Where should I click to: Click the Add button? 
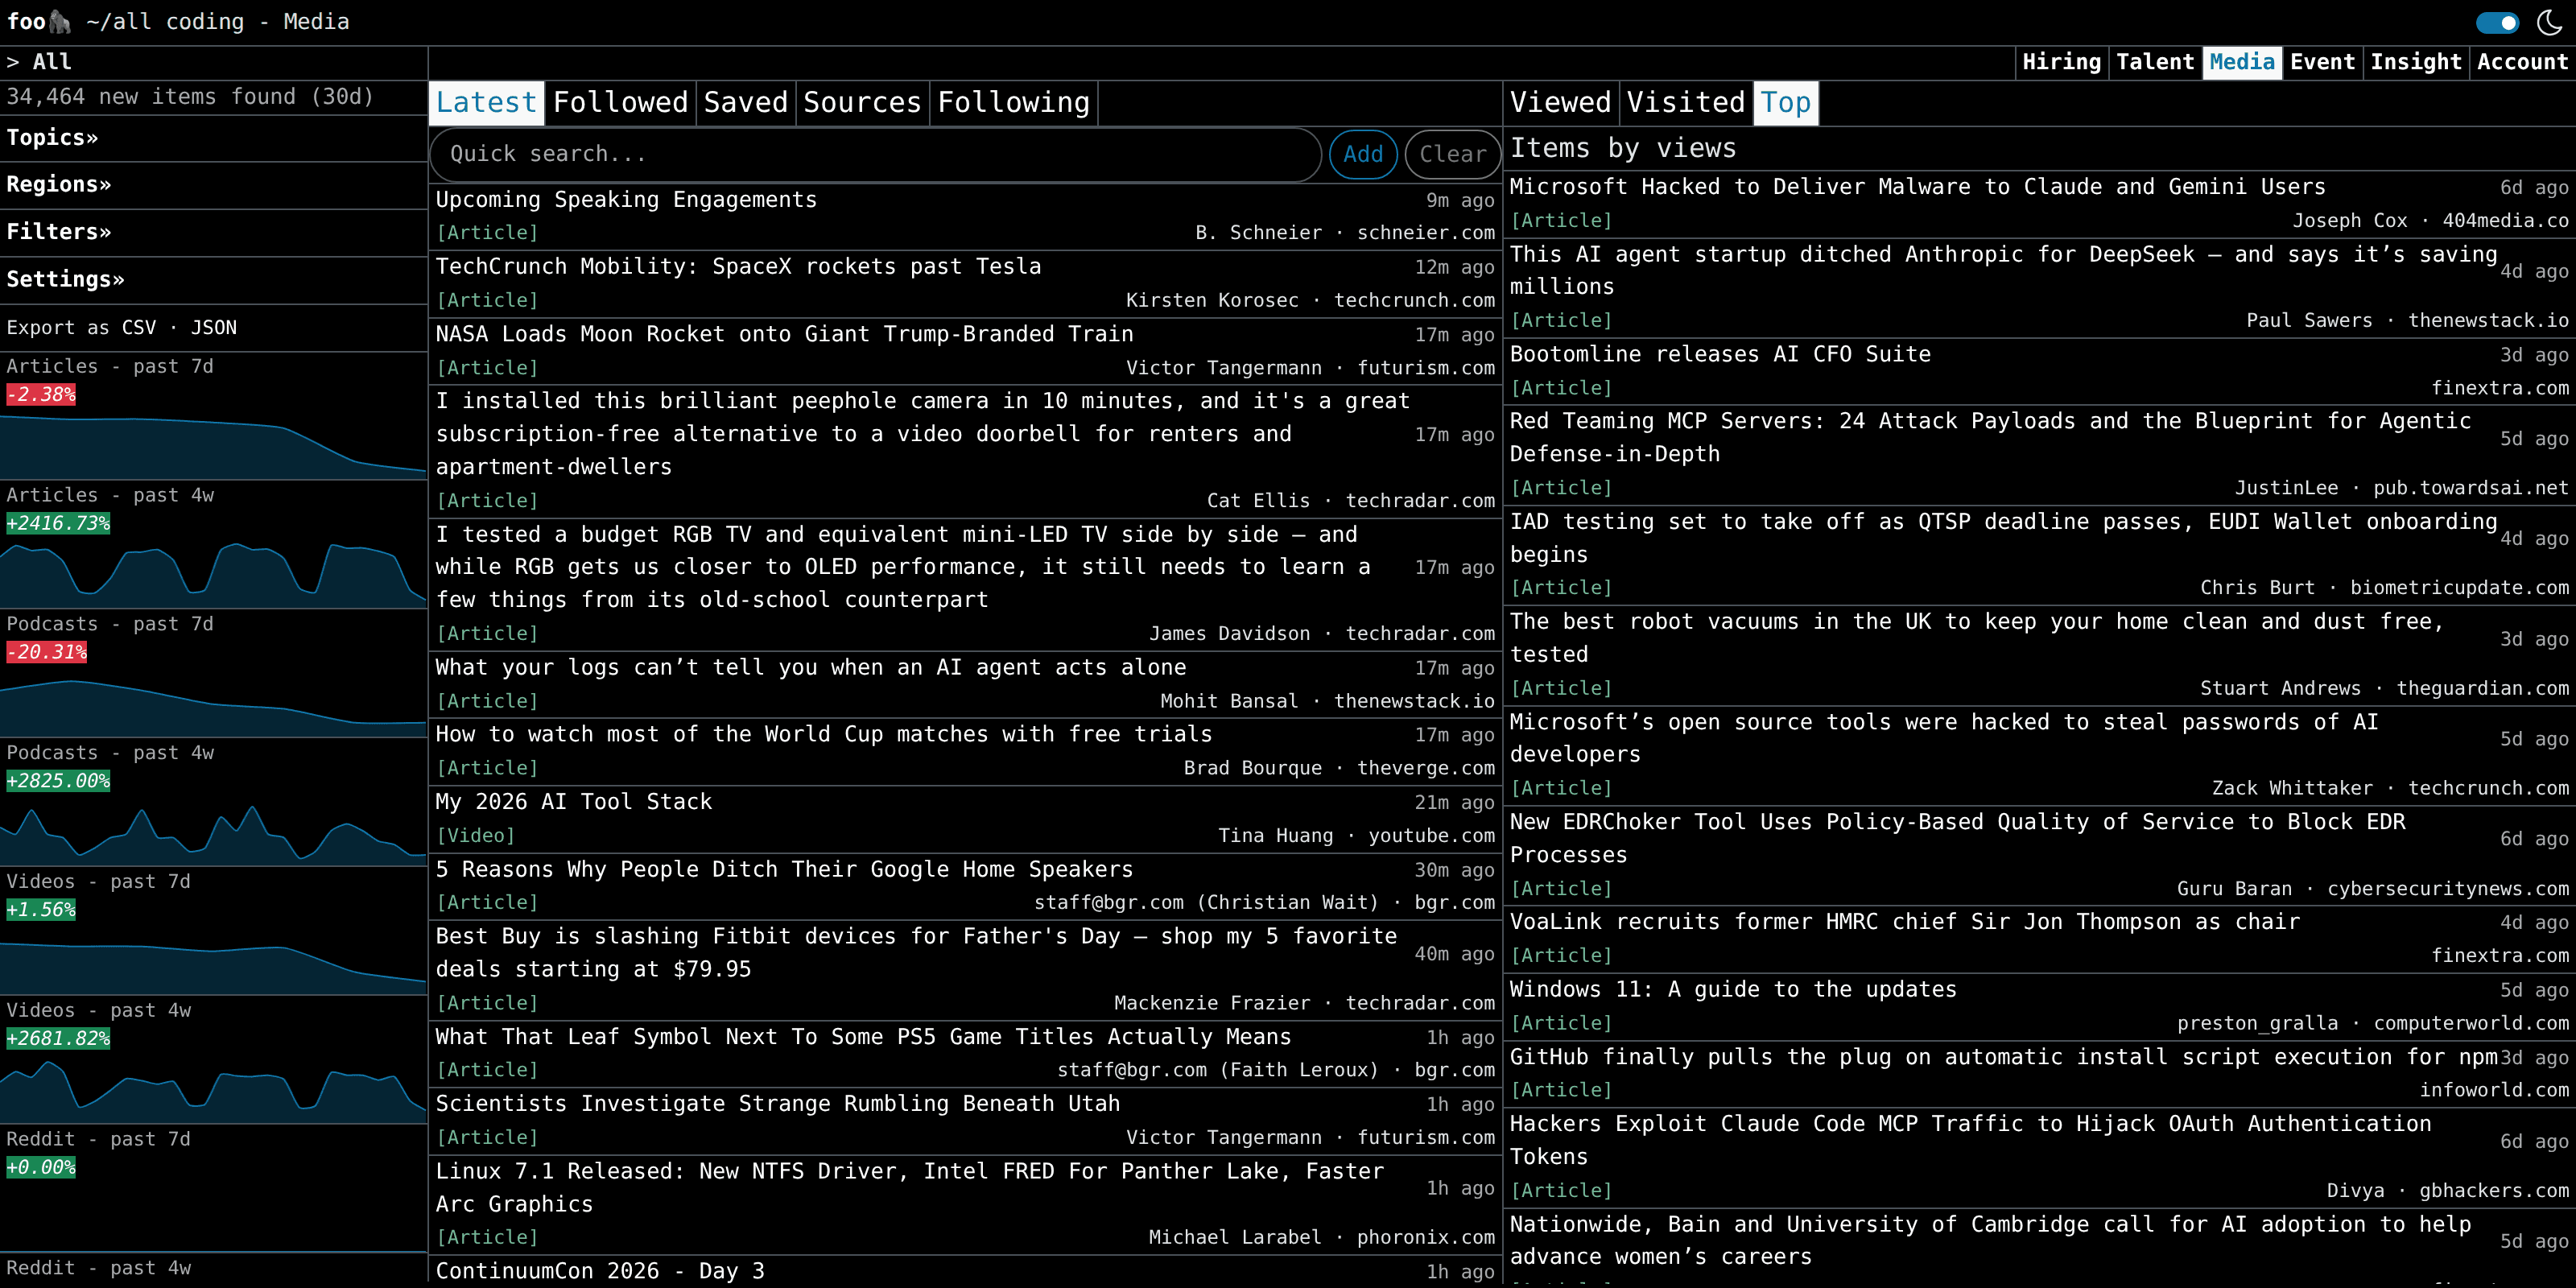pos(1363,155)
